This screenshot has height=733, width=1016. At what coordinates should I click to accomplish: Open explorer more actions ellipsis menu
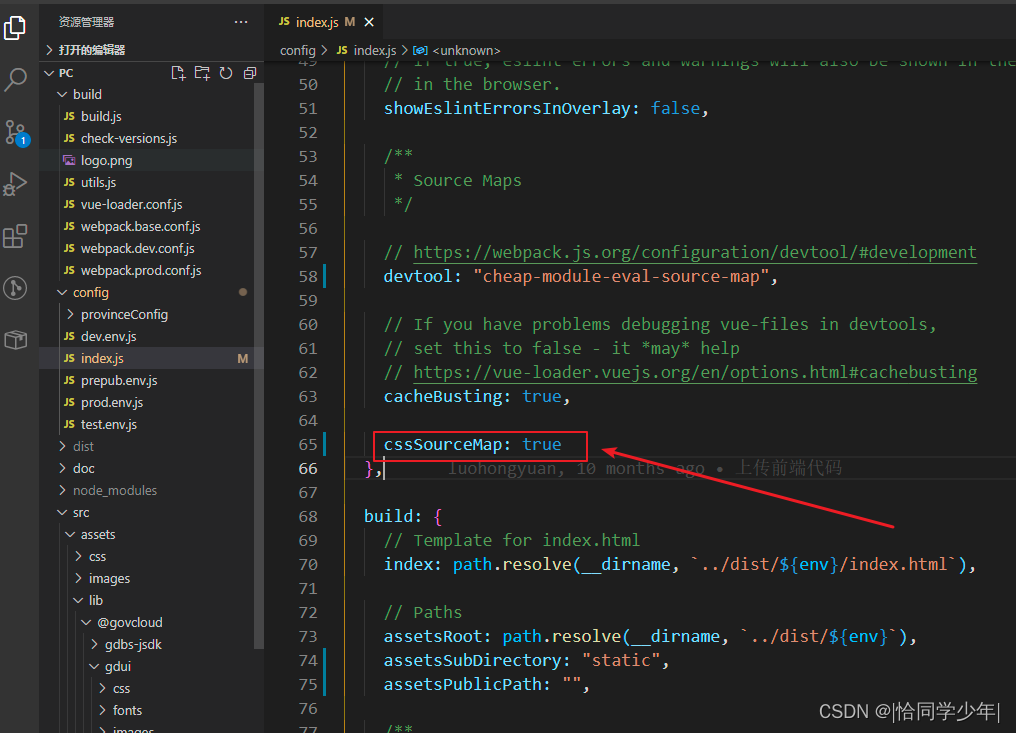(241, 22)
